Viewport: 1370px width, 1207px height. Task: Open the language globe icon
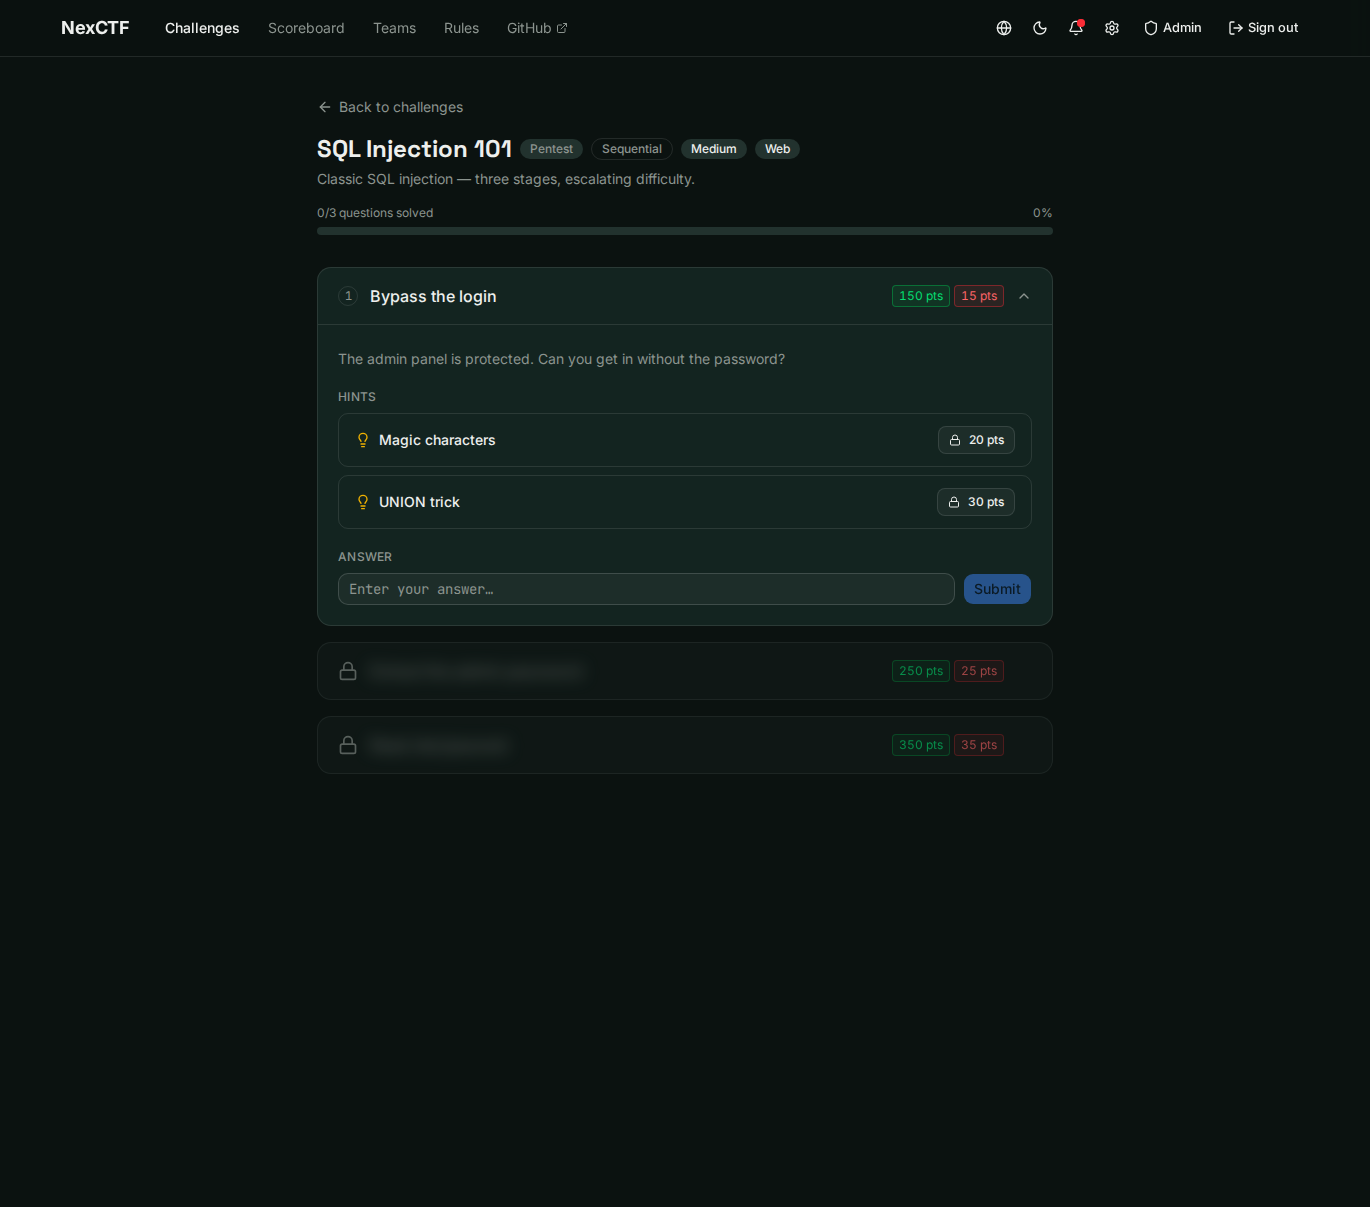1004,28
